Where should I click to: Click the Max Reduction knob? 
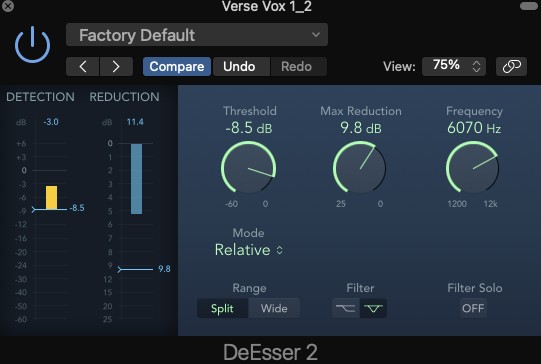tap(360, 167)
